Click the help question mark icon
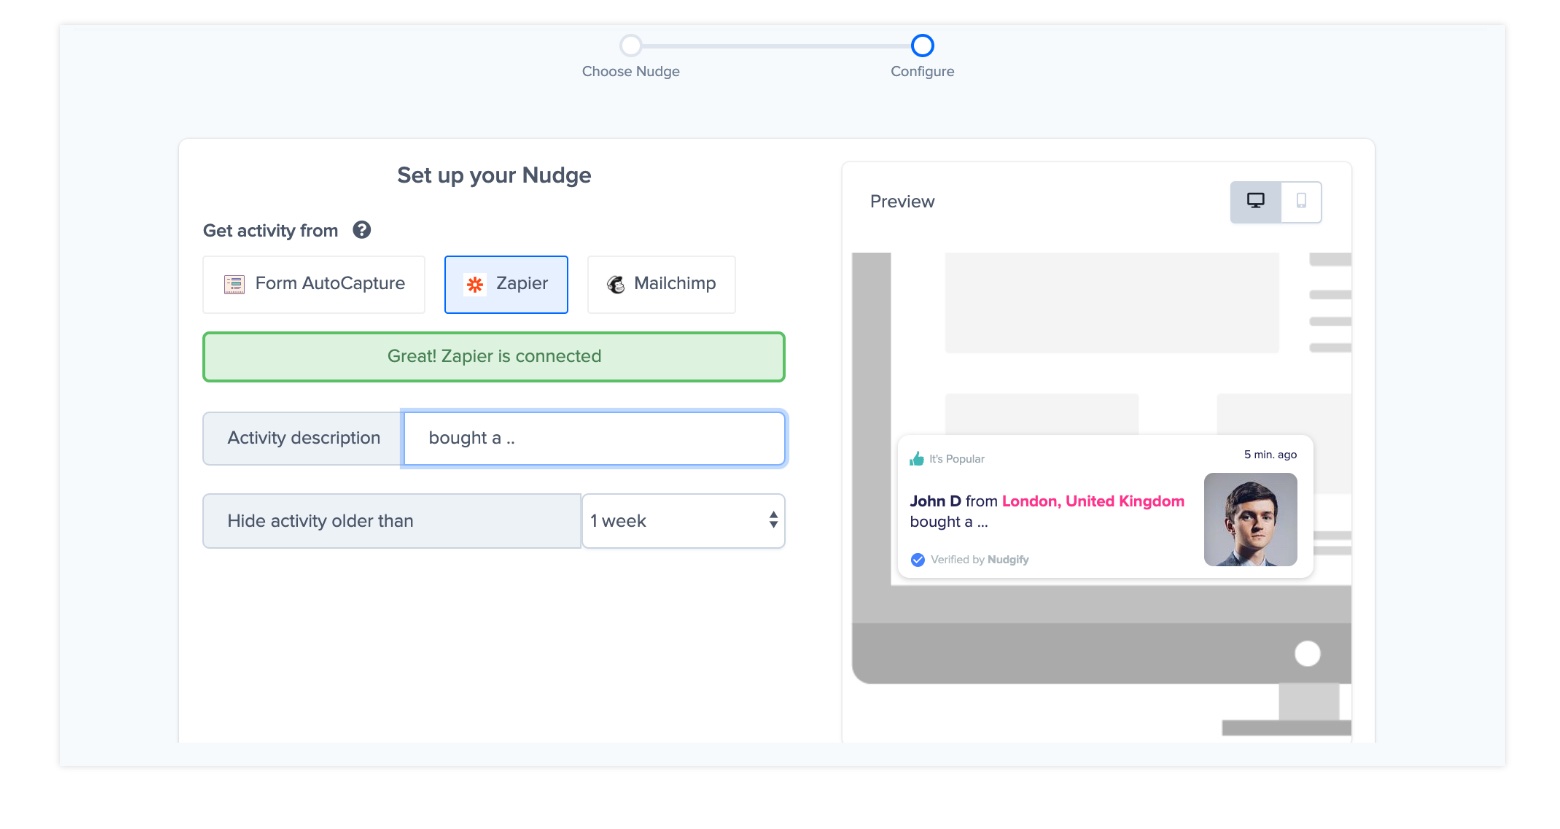 coord(362,230)
